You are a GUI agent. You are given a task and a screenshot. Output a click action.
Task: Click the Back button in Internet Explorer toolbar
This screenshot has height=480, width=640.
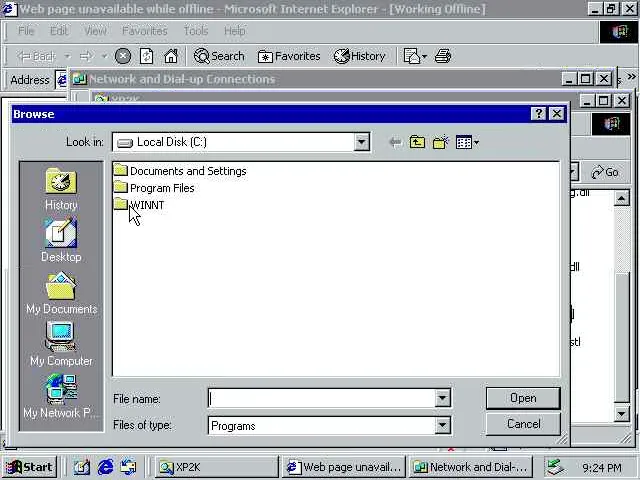tap(36, 56)
